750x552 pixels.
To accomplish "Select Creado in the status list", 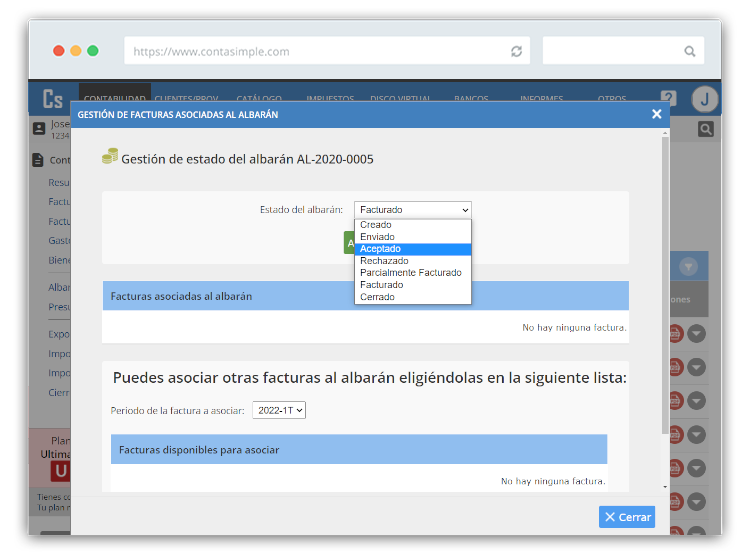I will tap(413, 224).
